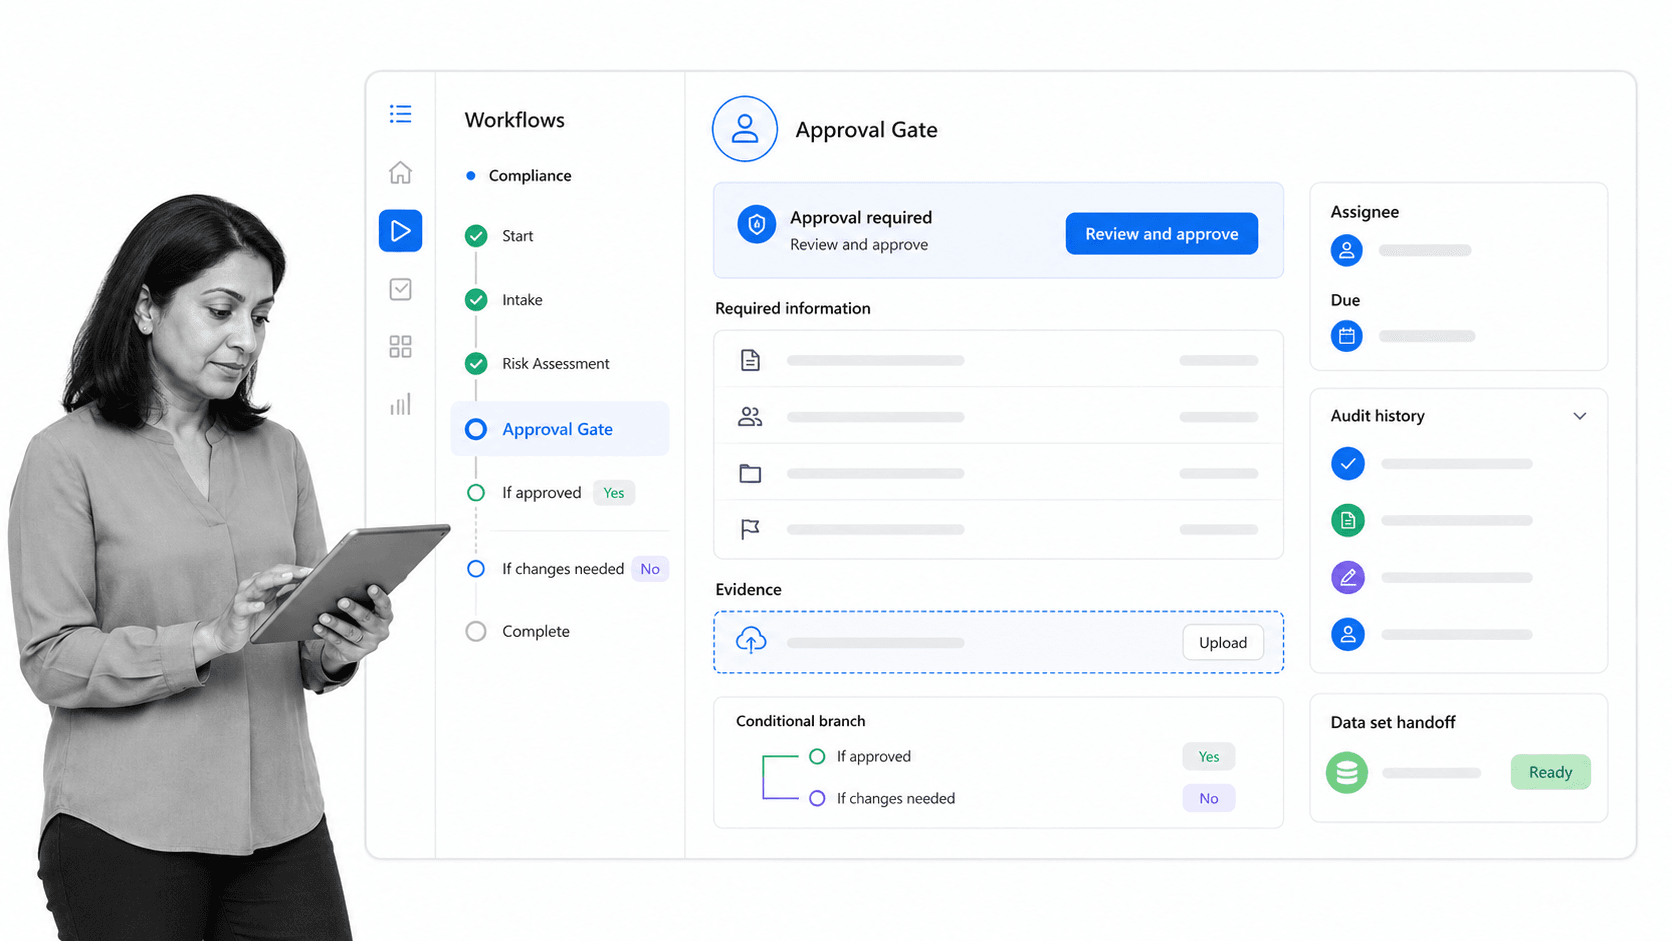This screenshot has height=941, width=1672.
Task: Click the cloud upload icon in Evidence
Action: [x=751, y=641]
